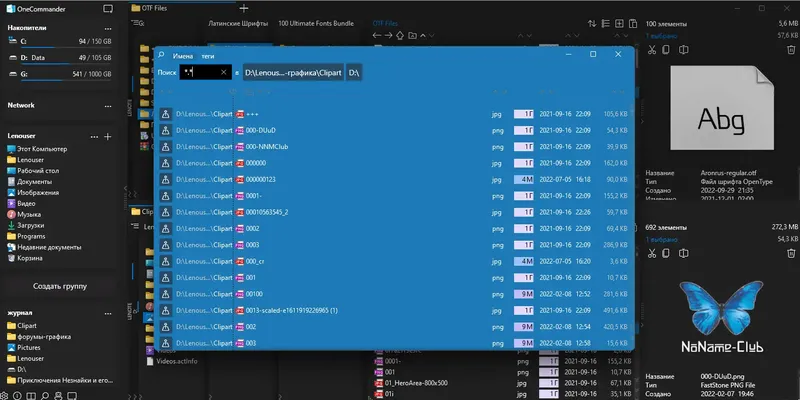The width and height of the screenshot is (800, 400).
Task: Open Изображения in favorites
Action: pyautogui.click(x=33, y=193)
